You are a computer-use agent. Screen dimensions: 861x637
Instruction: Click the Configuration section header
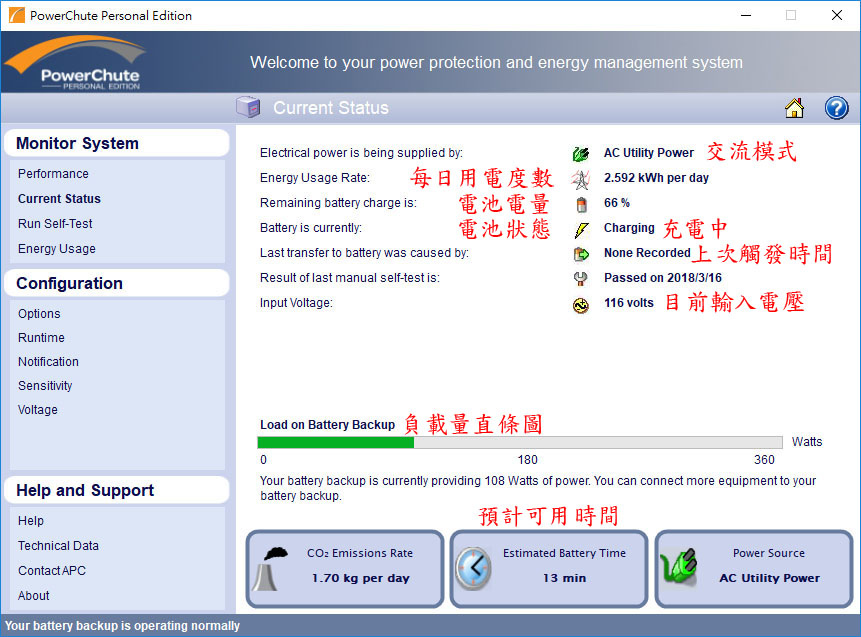point(116,283)
